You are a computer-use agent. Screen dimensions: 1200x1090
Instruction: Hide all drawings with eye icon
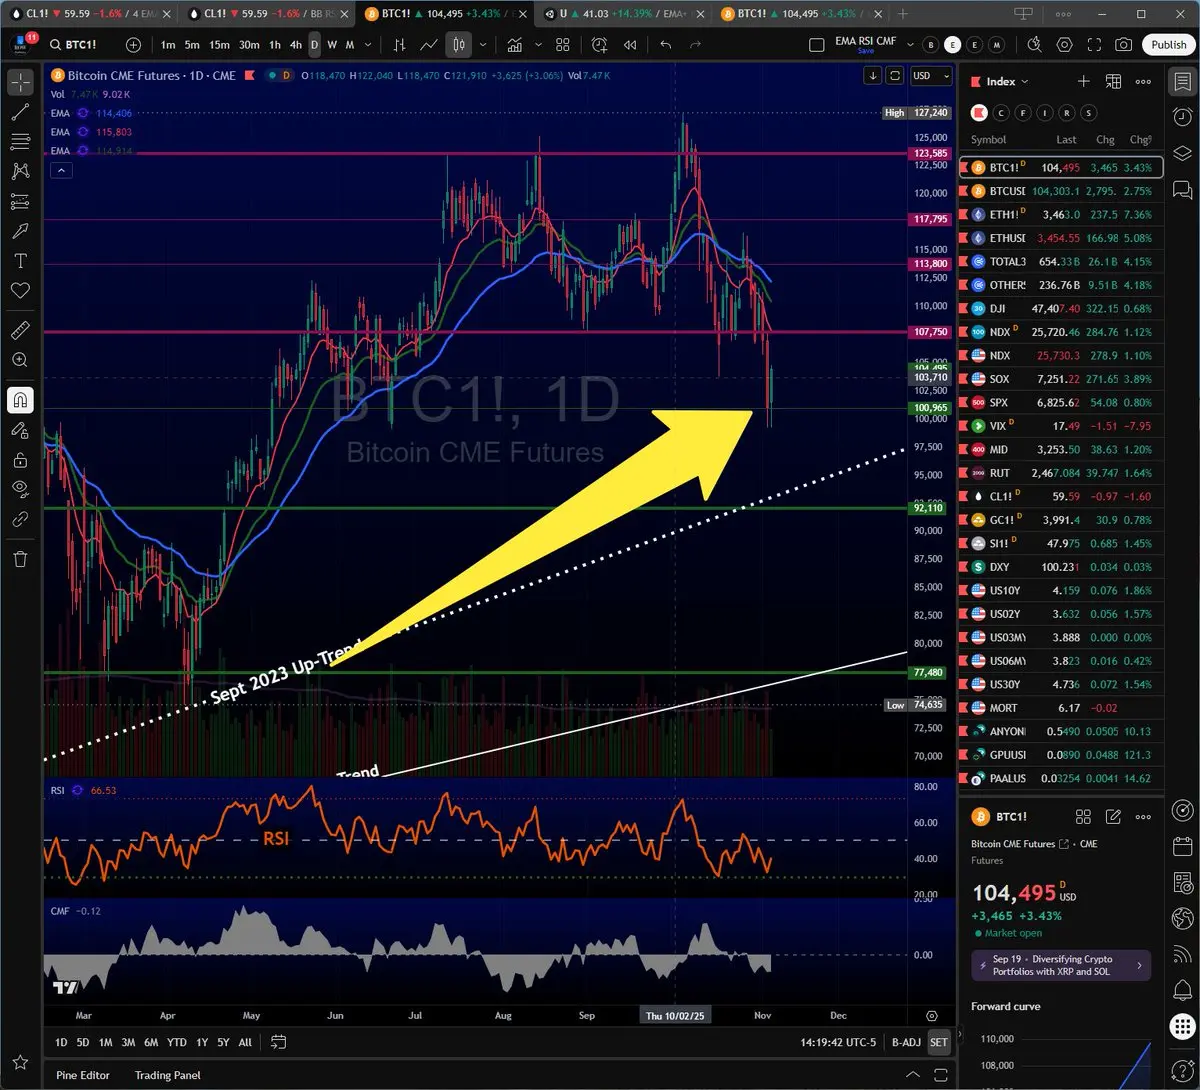click(x=20, y=489)
